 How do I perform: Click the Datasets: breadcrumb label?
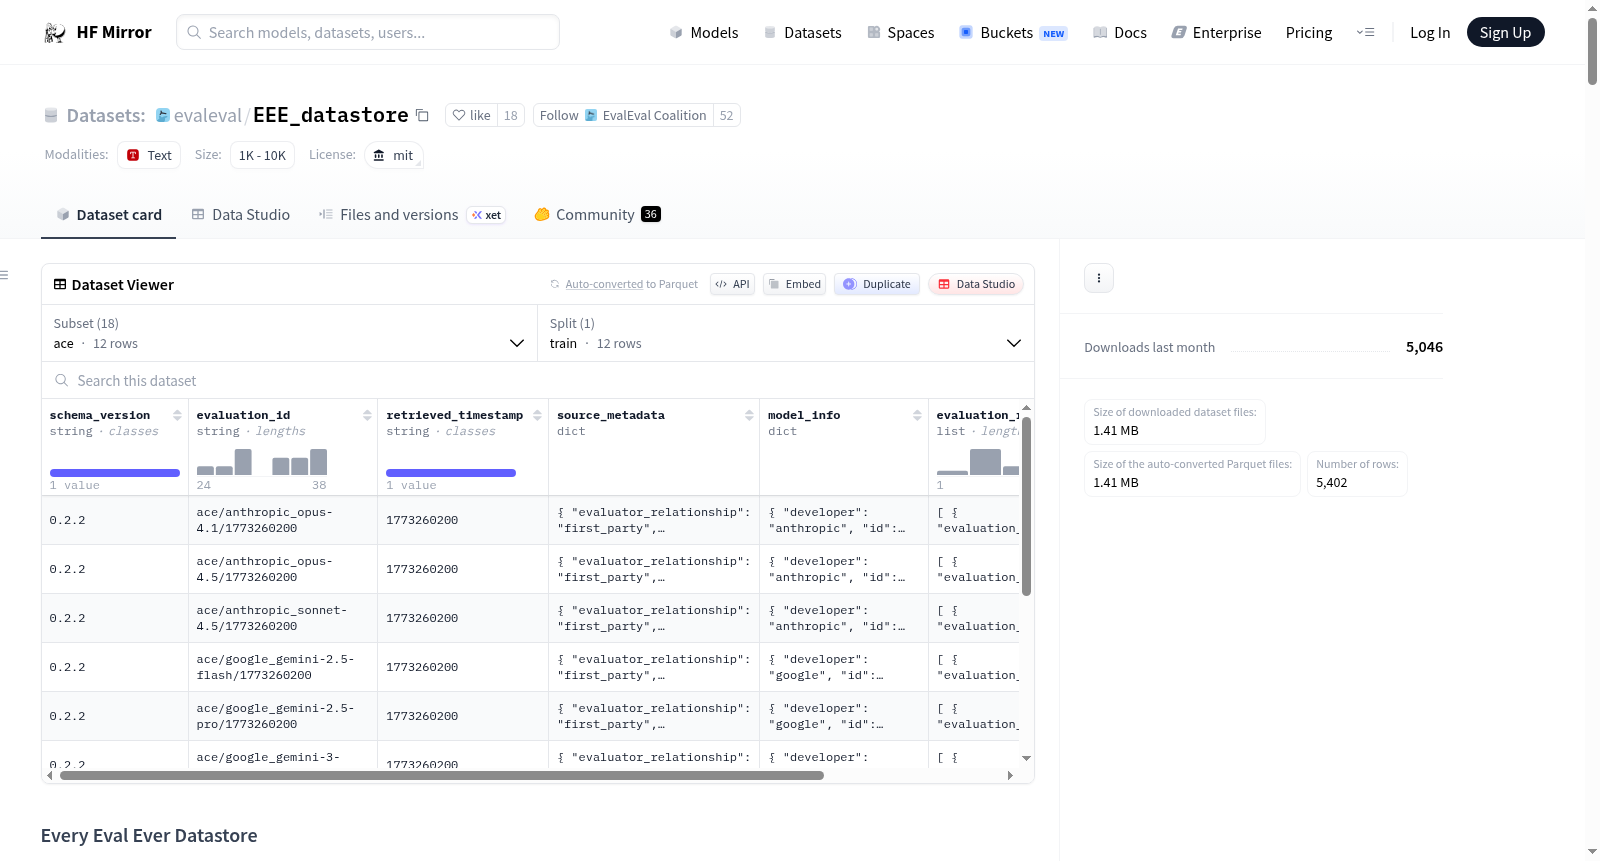tap(106, 115)
